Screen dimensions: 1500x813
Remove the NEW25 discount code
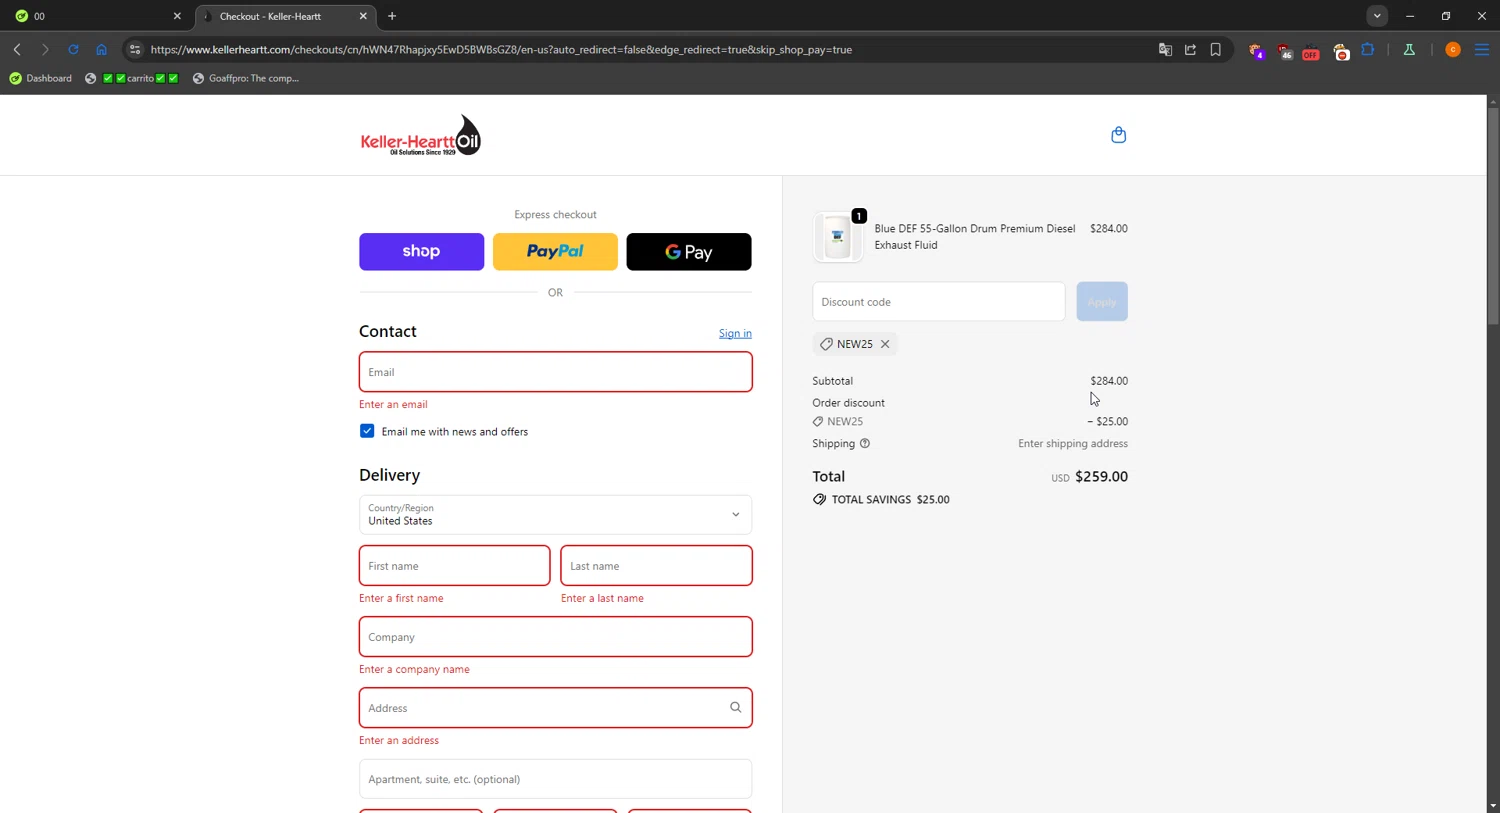885,344
